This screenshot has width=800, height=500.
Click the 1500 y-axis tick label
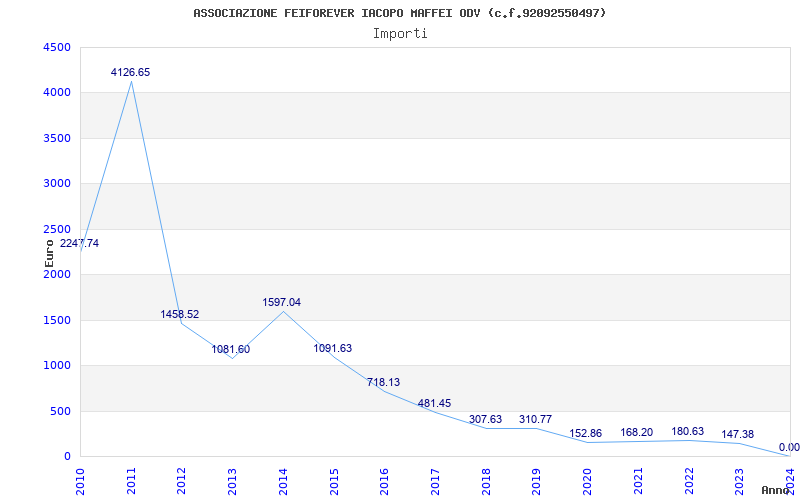point(57,320)
